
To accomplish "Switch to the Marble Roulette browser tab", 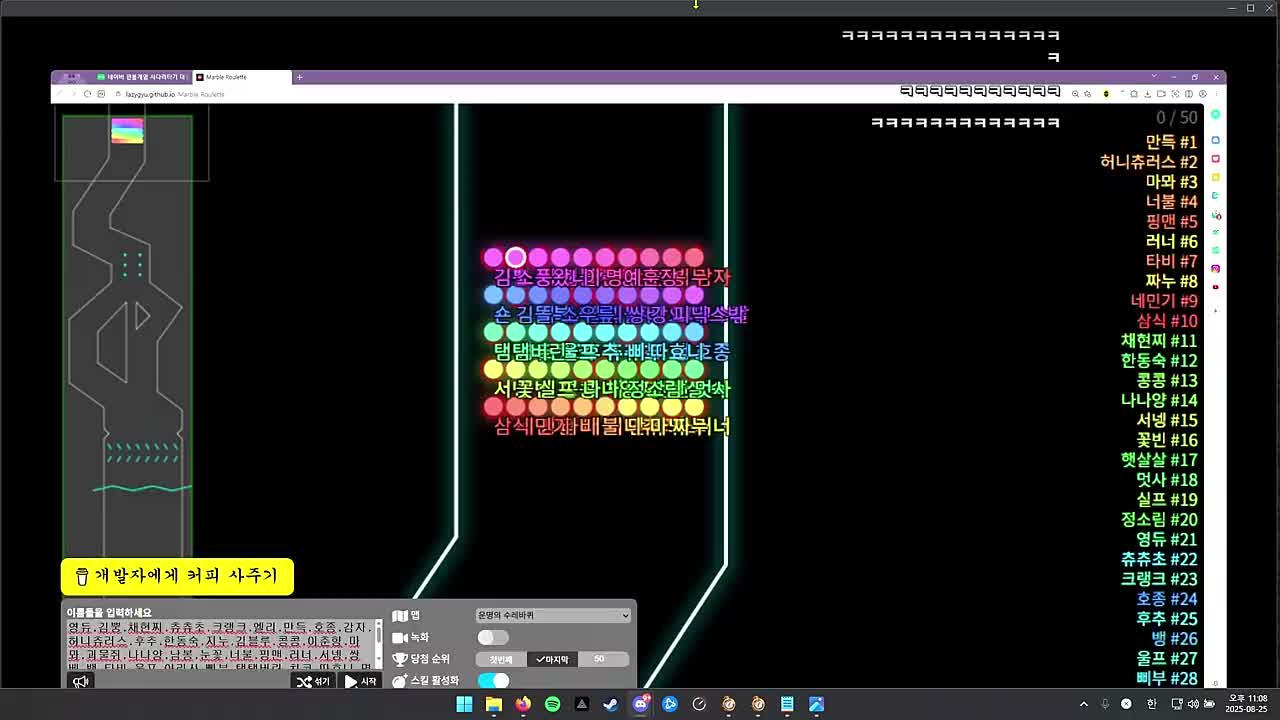I will pyautogui.click(x=240, y=77).
